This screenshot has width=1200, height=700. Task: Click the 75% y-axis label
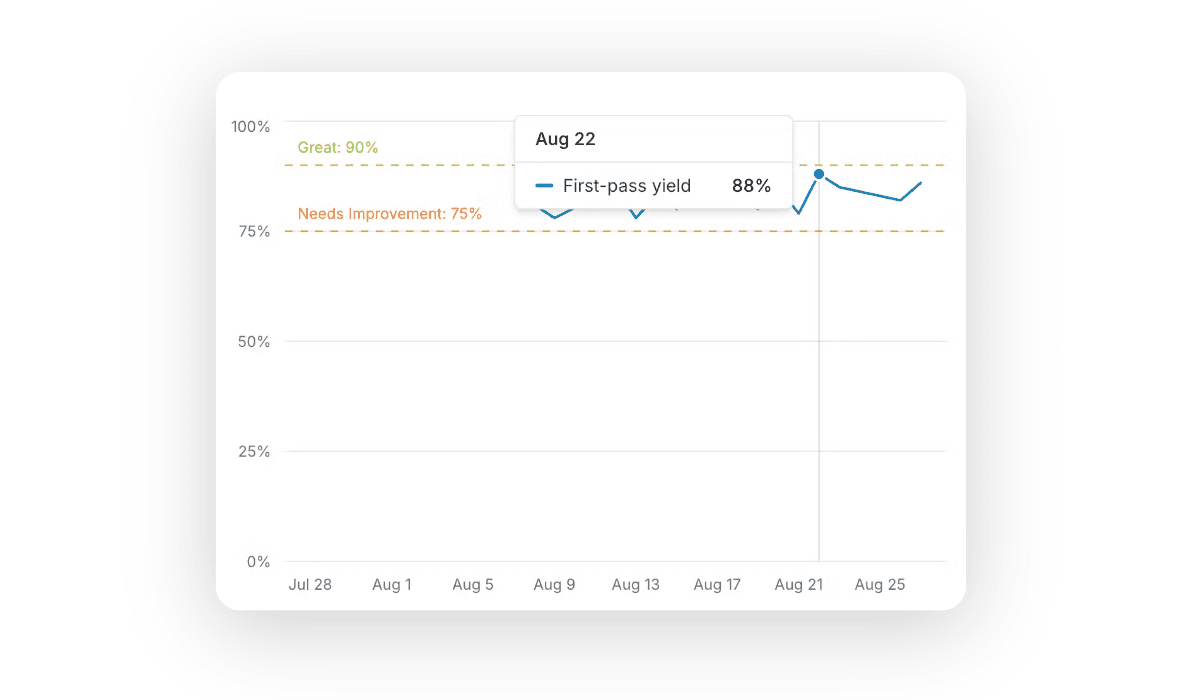[x=254, y=231]
